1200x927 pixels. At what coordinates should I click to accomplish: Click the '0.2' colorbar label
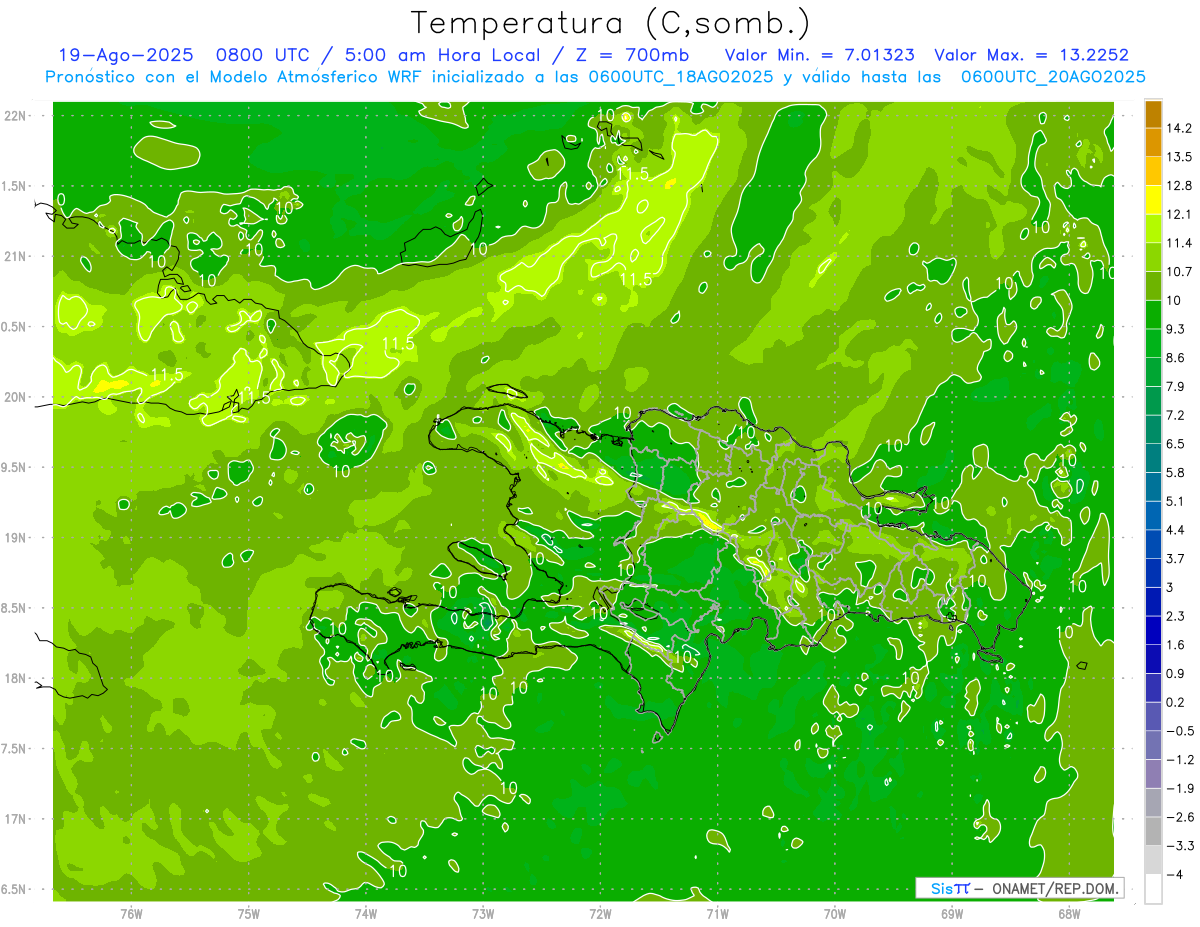click(x=1176, y=702)
